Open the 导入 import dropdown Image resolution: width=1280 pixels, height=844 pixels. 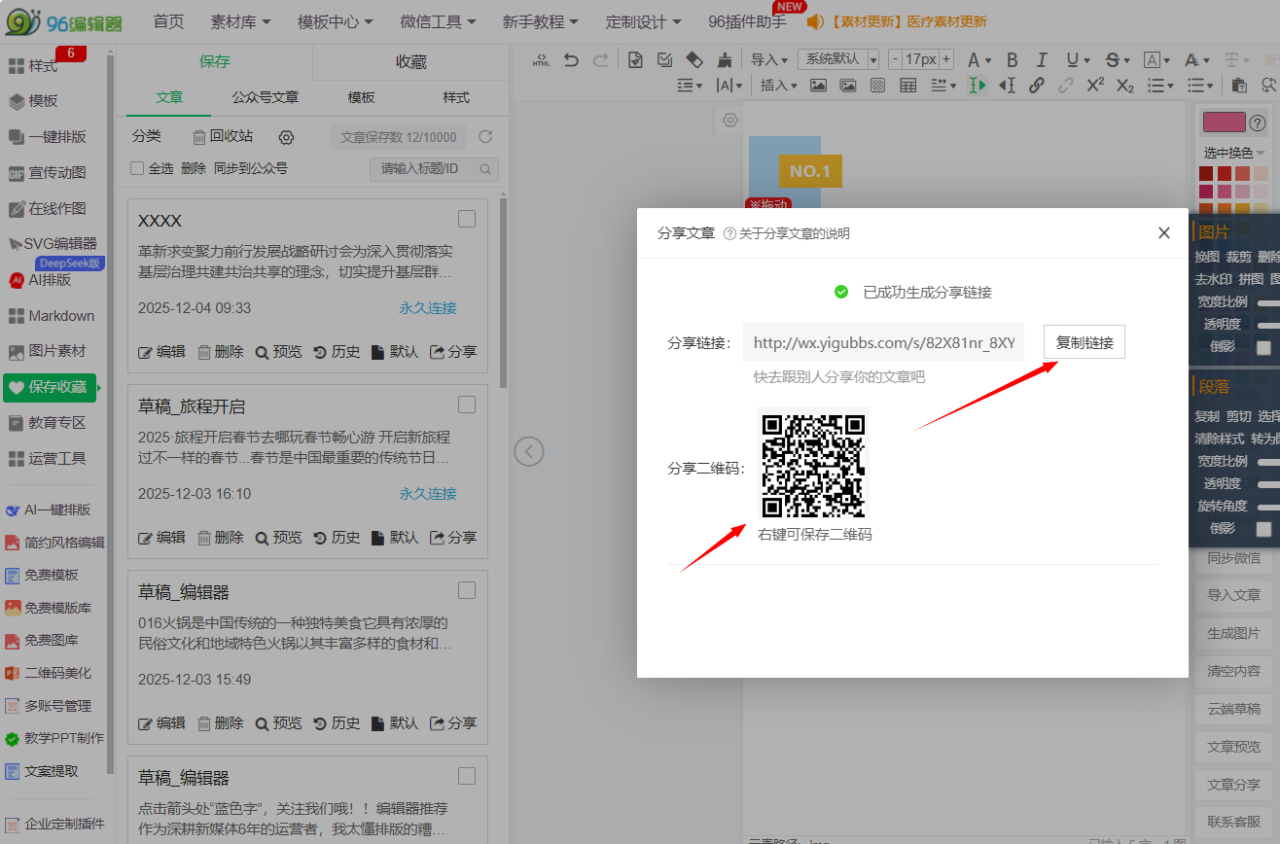coord(769,60)
